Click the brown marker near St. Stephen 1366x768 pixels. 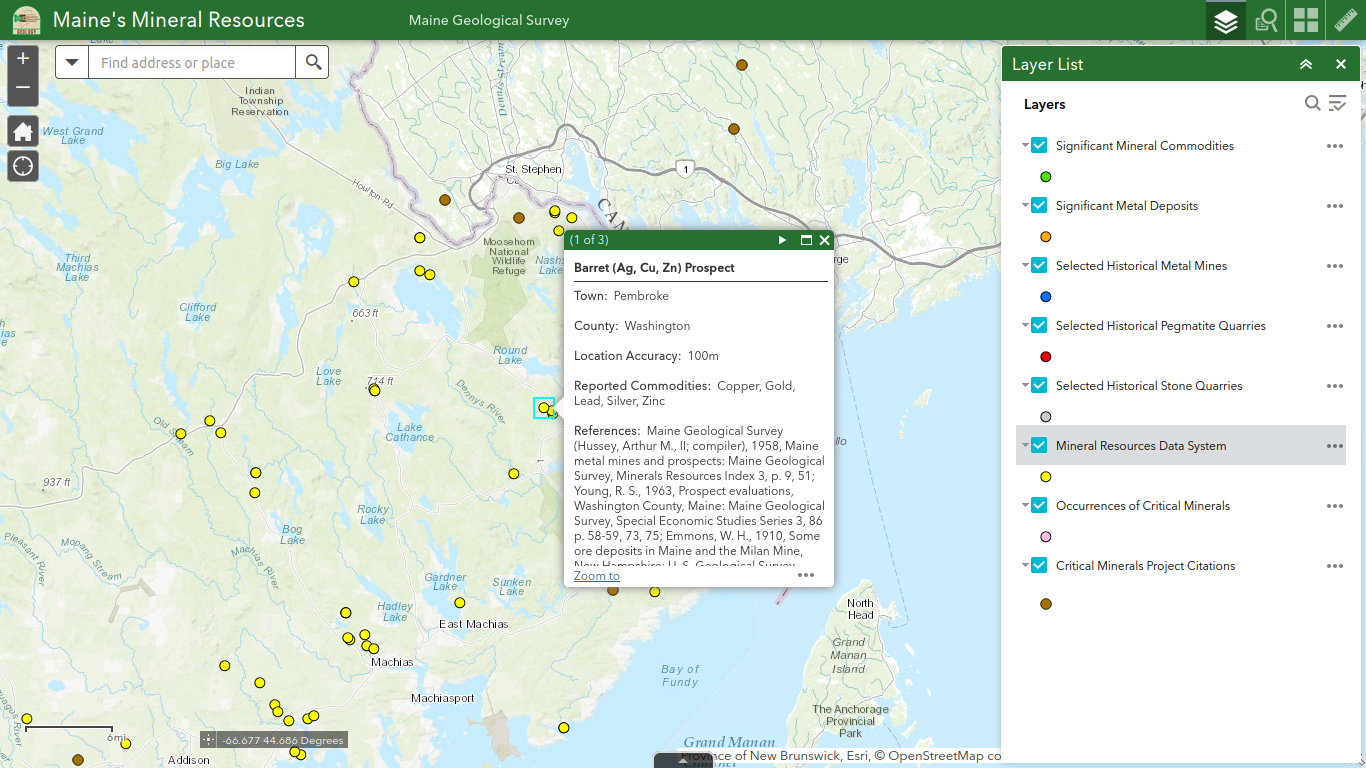519,217
